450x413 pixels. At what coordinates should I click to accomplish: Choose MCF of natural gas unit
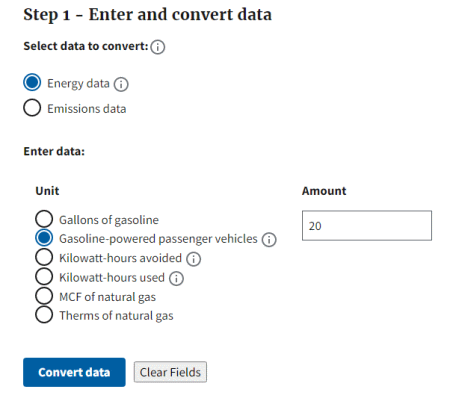coord(44,296)
